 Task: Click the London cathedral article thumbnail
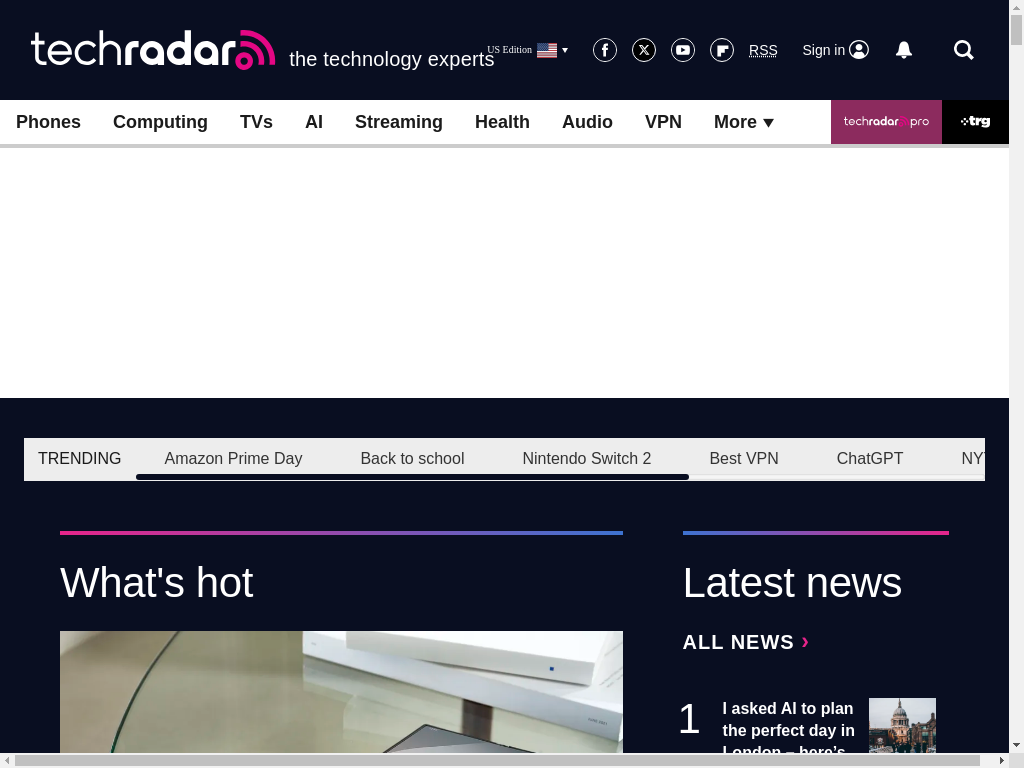tap(902, 726)
